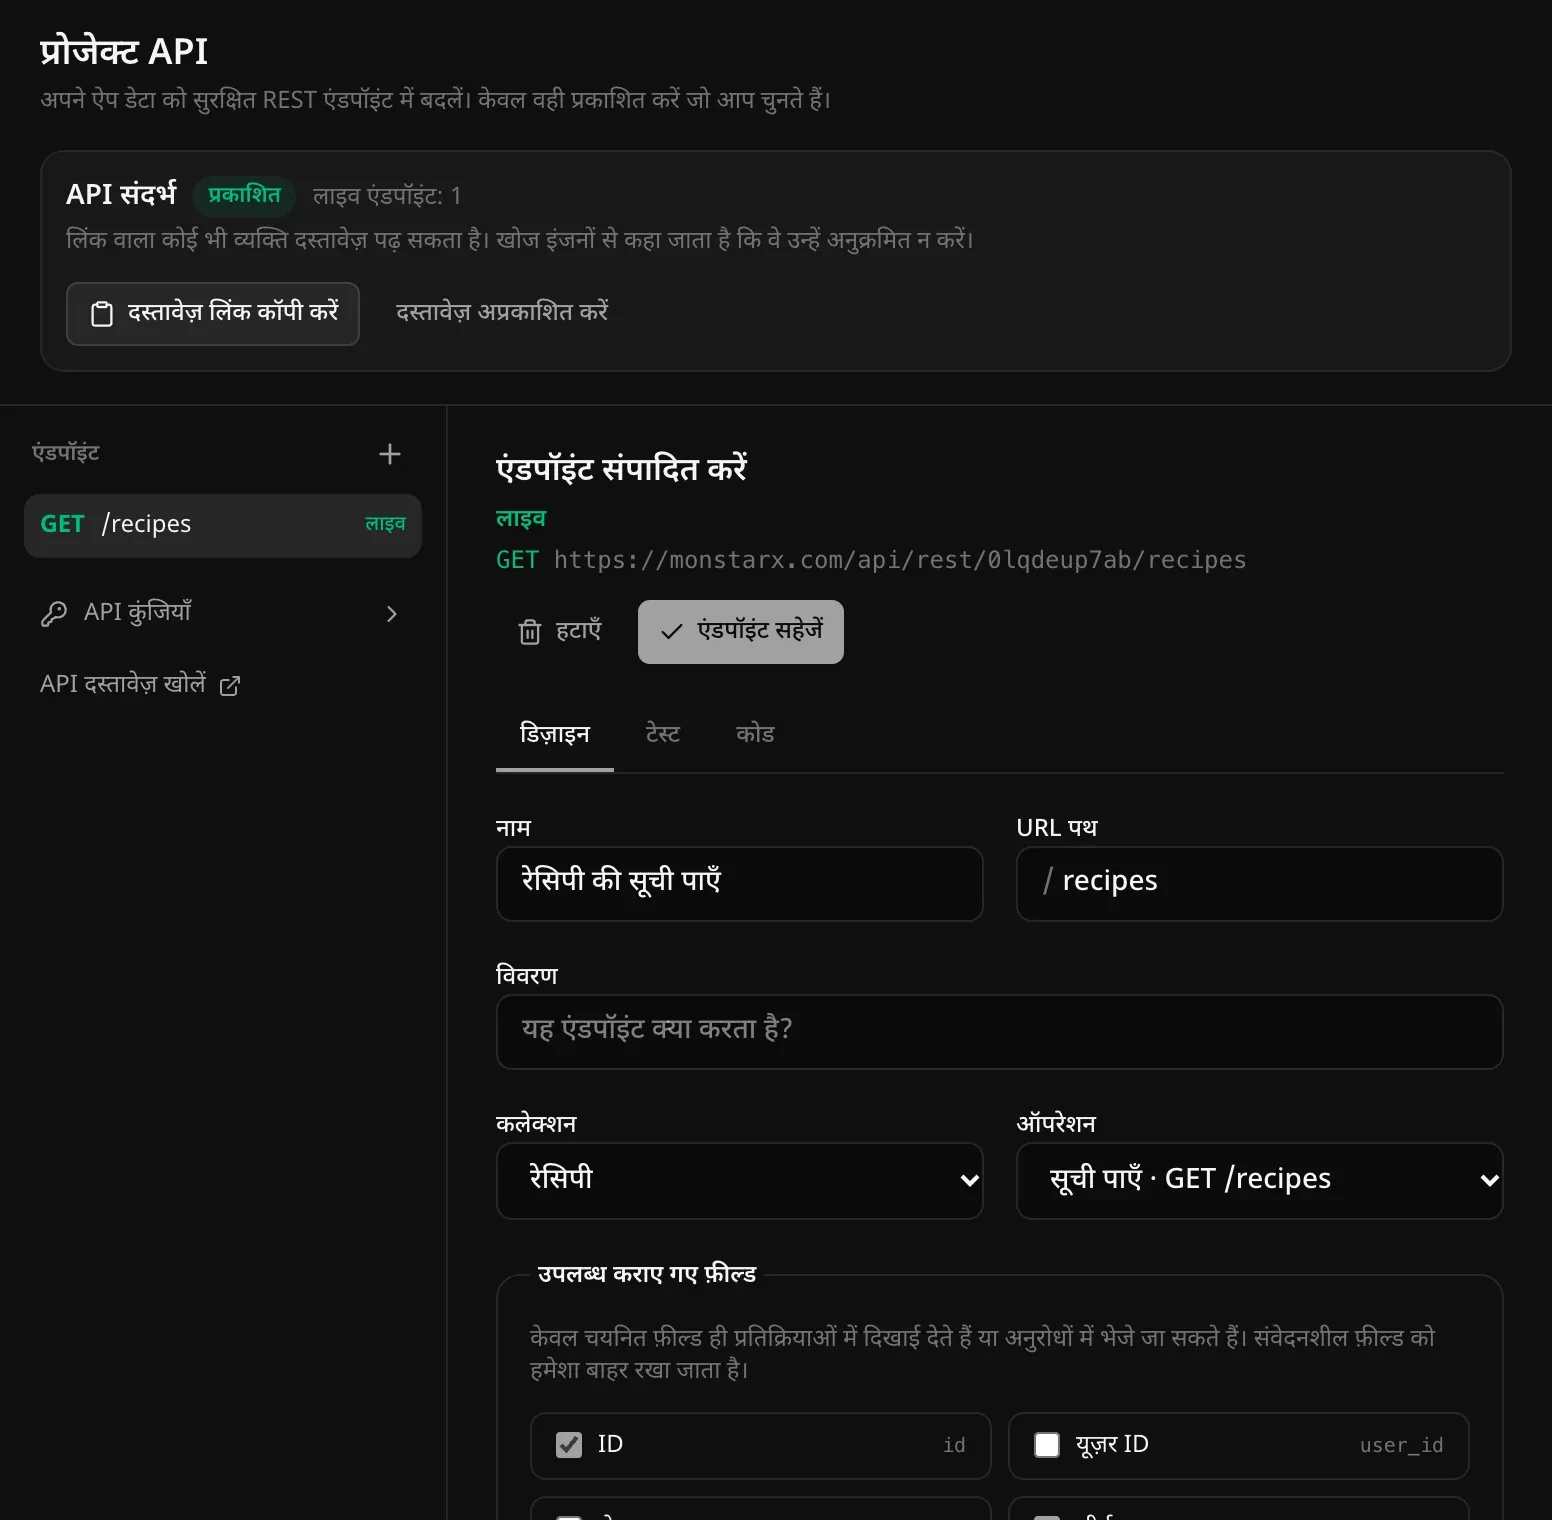Viewport: 1552px width, 1520px height.
Task: Click the green लाइव status under heading
Action: pyautogui.click(x=521, y=519)
